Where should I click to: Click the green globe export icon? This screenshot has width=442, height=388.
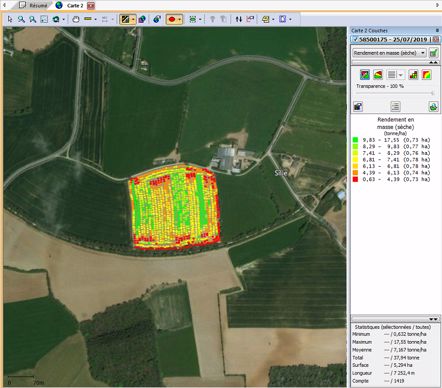[433, 107]
